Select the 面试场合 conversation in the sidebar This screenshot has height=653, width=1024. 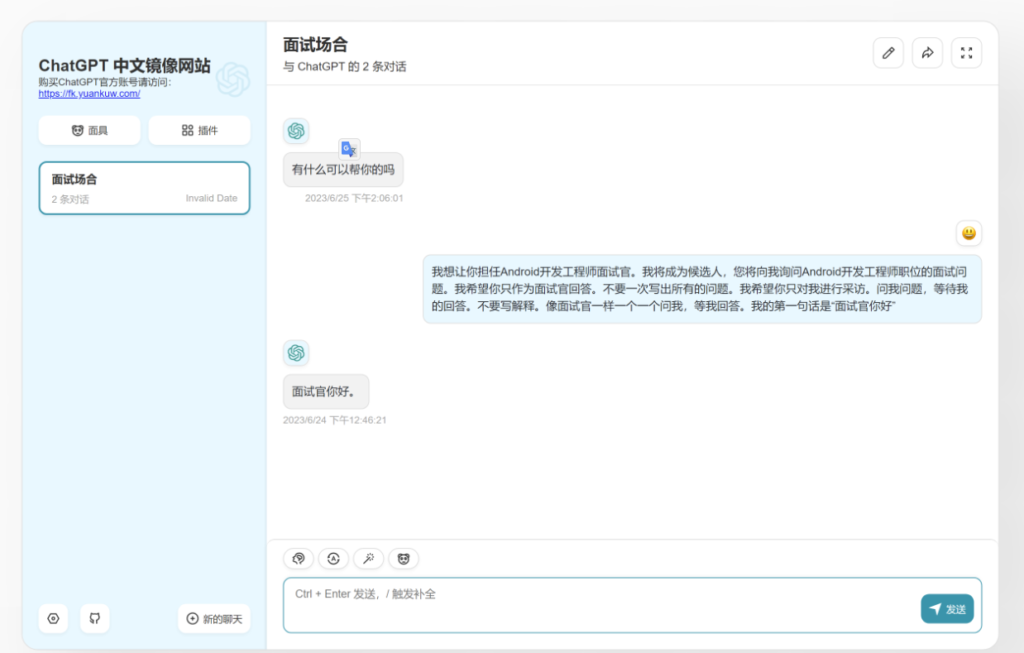144,187
